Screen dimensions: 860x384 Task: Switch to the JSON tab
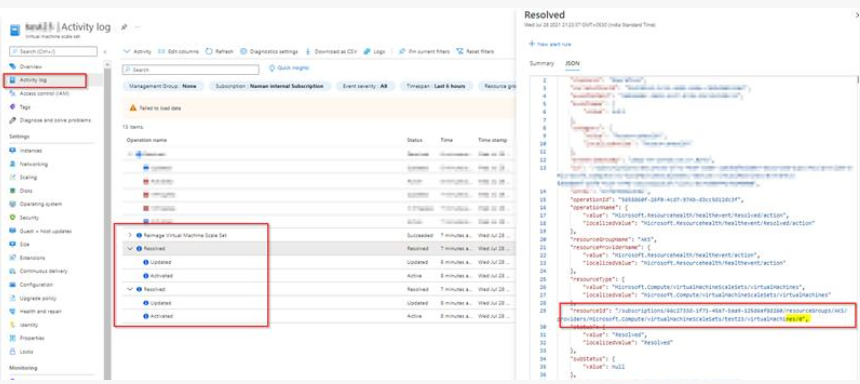(573, 64)
